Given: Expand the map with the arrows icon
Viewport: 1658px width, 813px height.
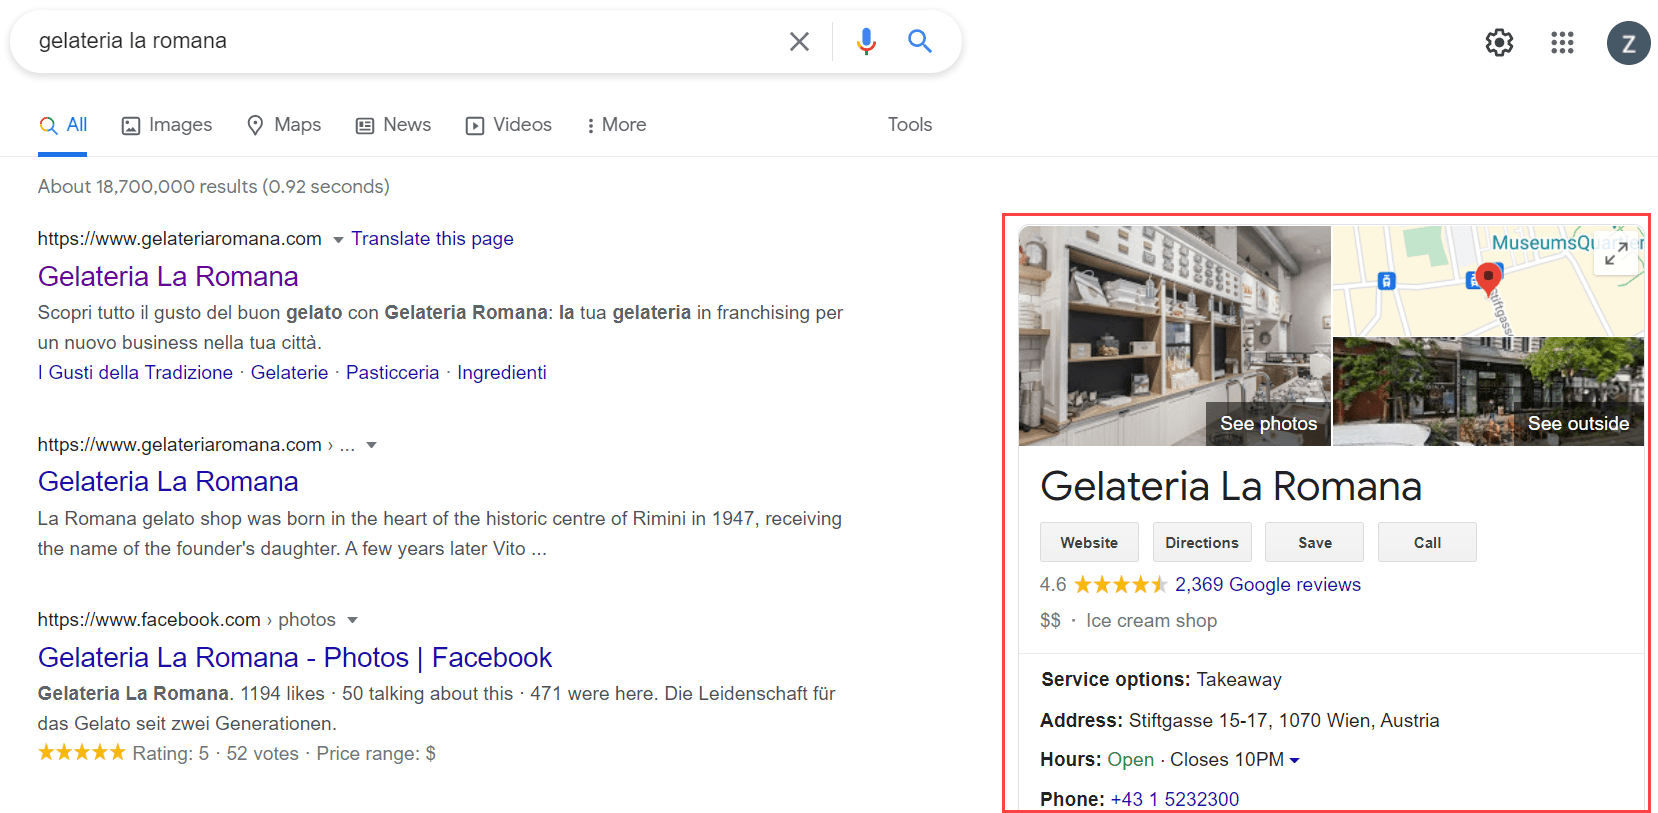Looking at the screenshot, I should pyautogui.click(x=1616, y=253).
